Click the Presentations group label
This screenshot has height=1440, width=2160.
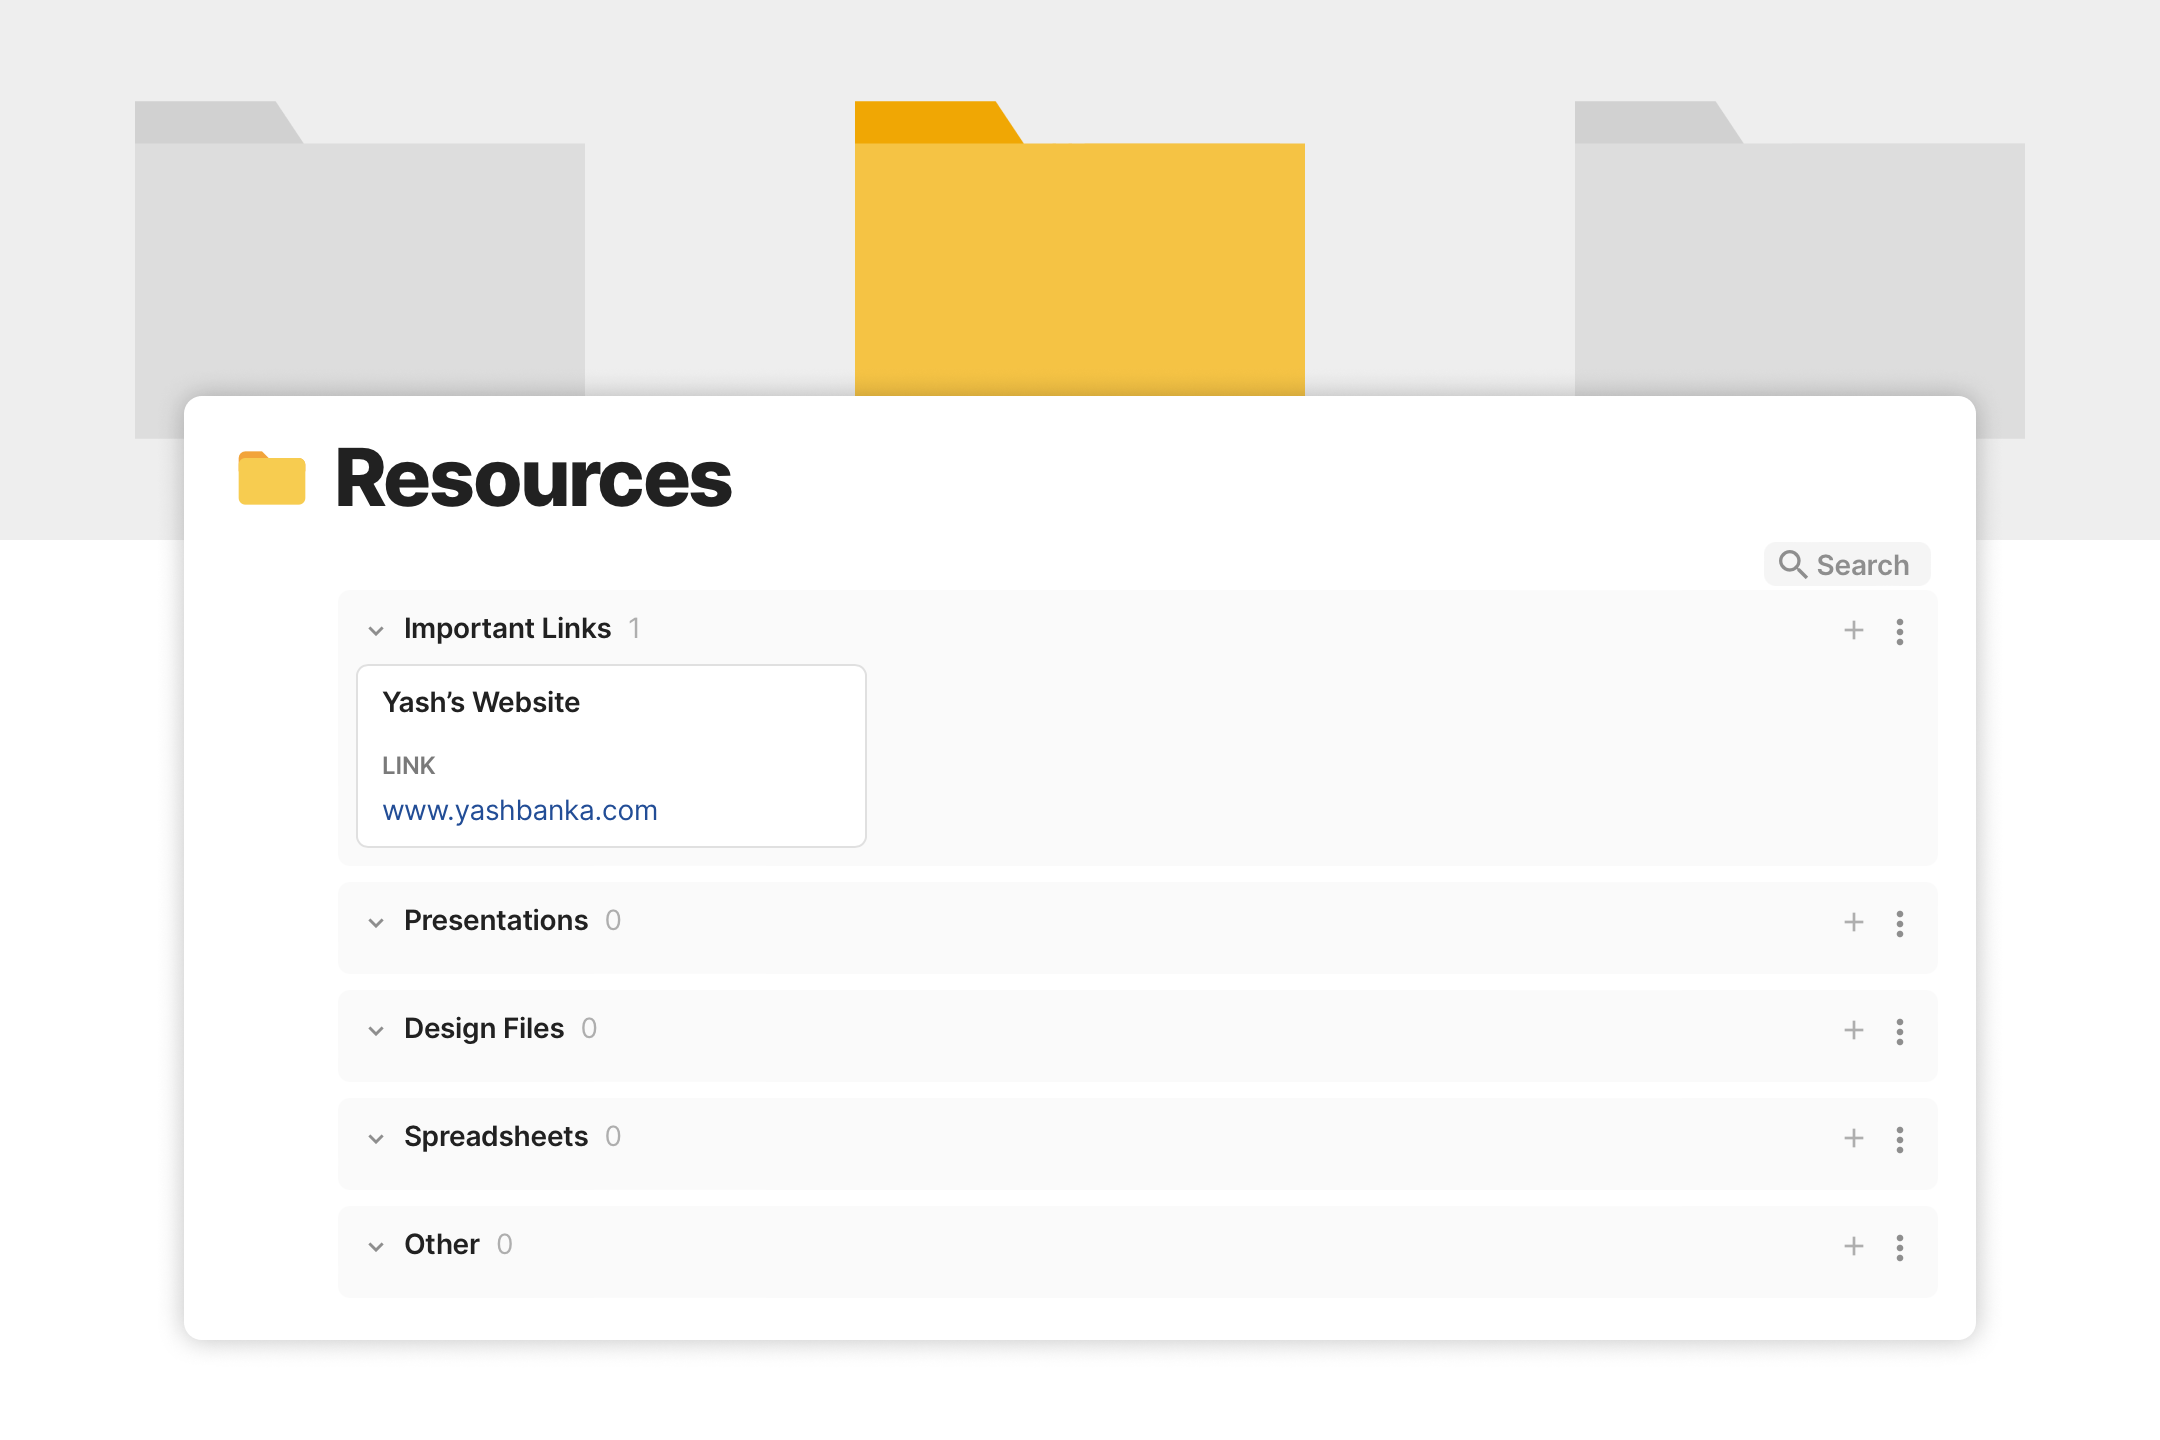[496, 920]
